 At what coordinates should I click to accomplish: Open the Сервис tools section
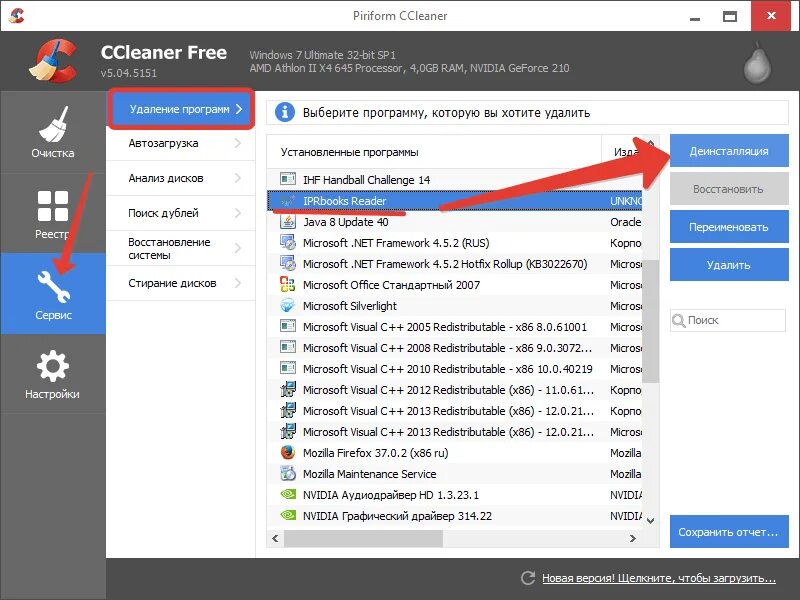point(53,294)
